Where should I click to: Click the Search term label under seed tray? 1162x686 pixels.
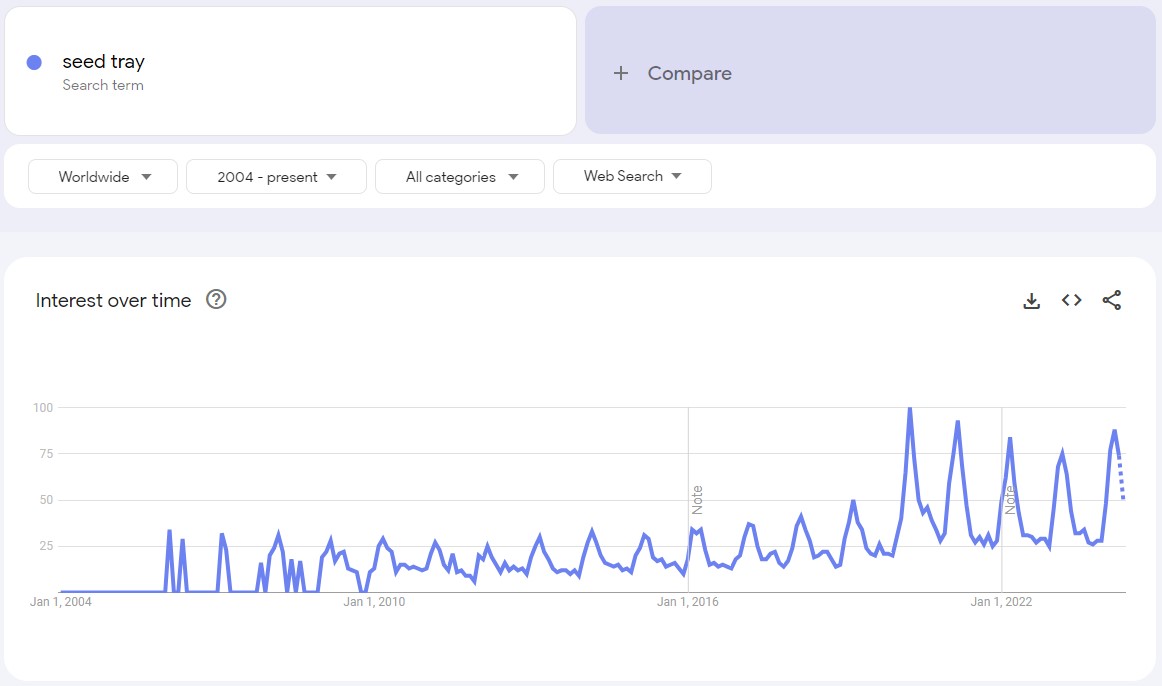(x=103, y=85)
